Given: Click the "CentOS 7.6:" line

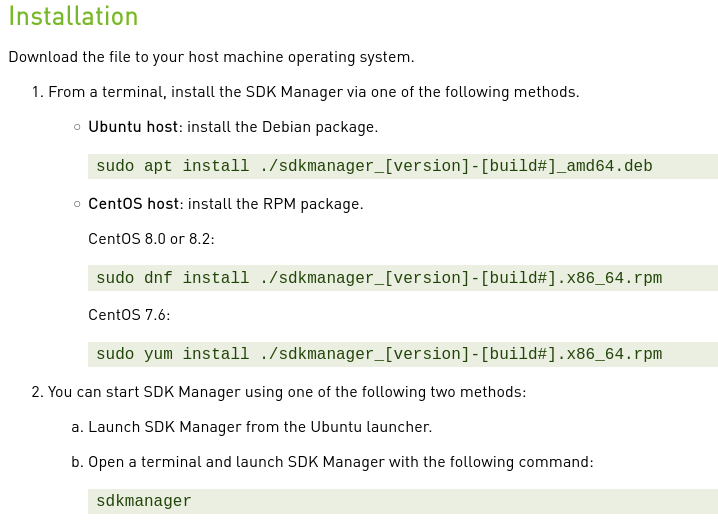Looking at the screenshot, I should click(129, 315).
